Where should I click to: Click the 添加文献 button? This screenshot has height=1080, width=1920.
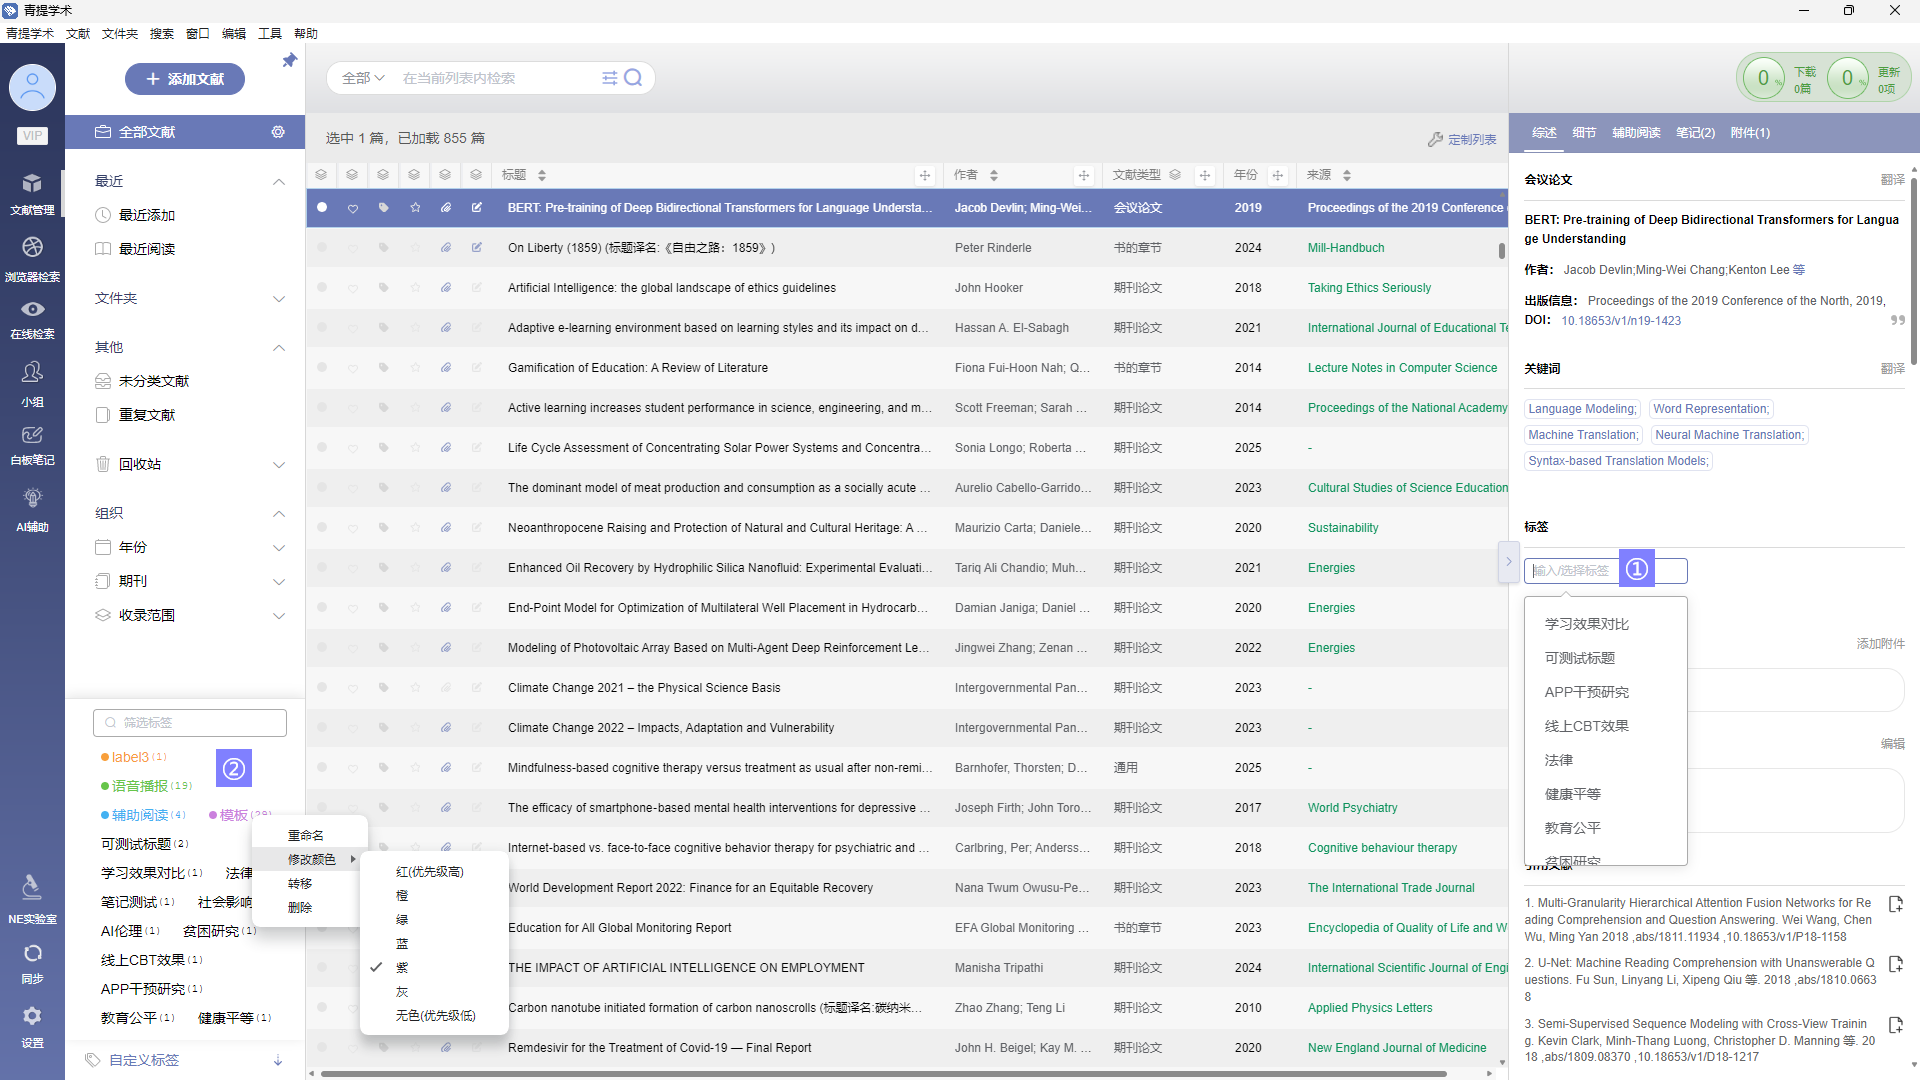184,79
